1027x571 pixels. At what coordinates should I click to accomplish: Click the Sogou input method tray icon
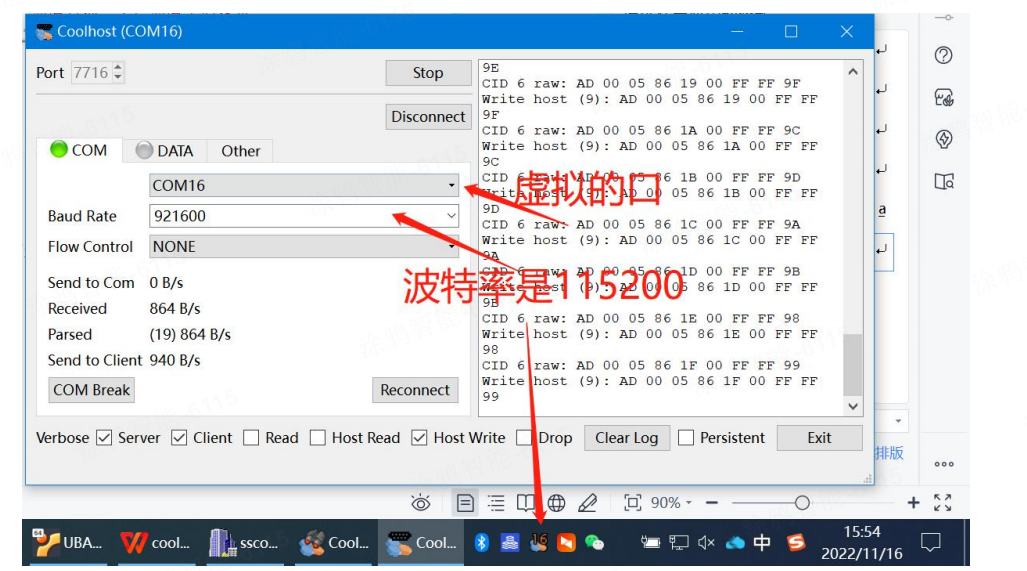pos(796,542)
